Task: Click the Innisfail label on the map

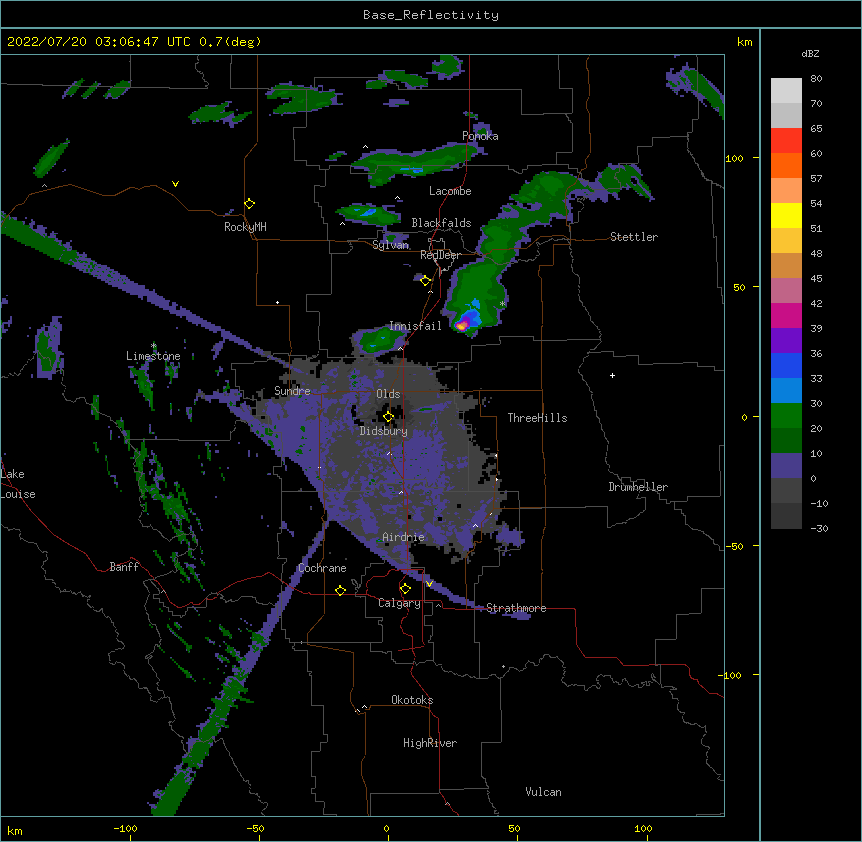Action: [x=415, y=326]
